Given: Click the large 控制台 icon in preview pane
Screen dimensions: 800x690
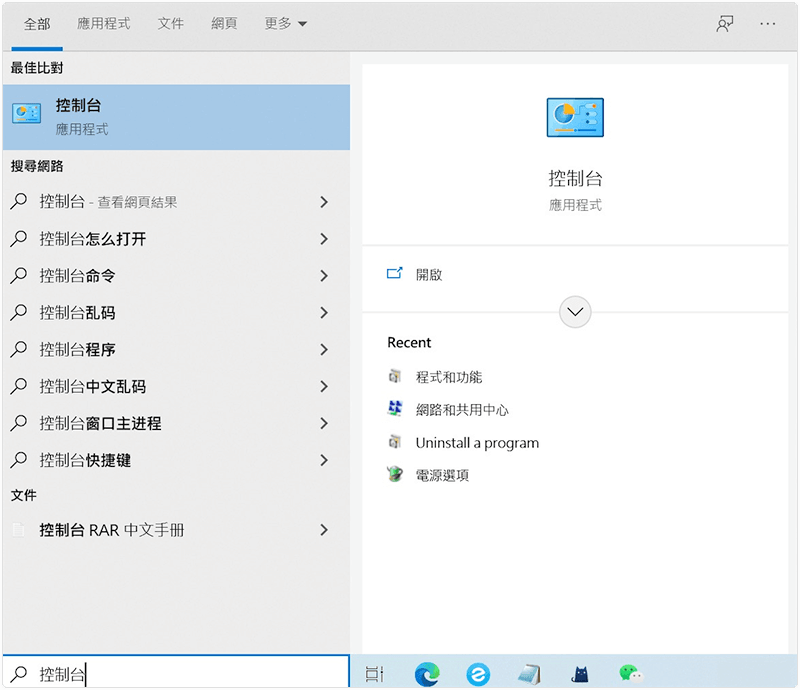Looking at the screenshot, I should (x=575, y=117).
